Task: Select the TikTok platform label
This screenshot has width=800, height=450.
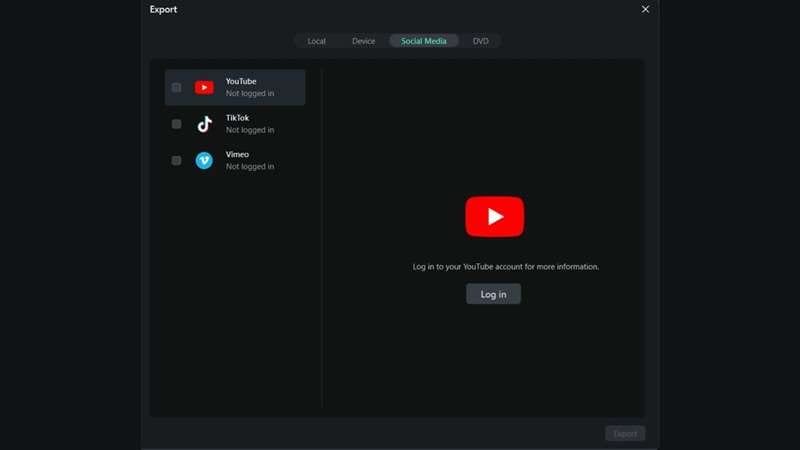Action: [x=237, y=118]
